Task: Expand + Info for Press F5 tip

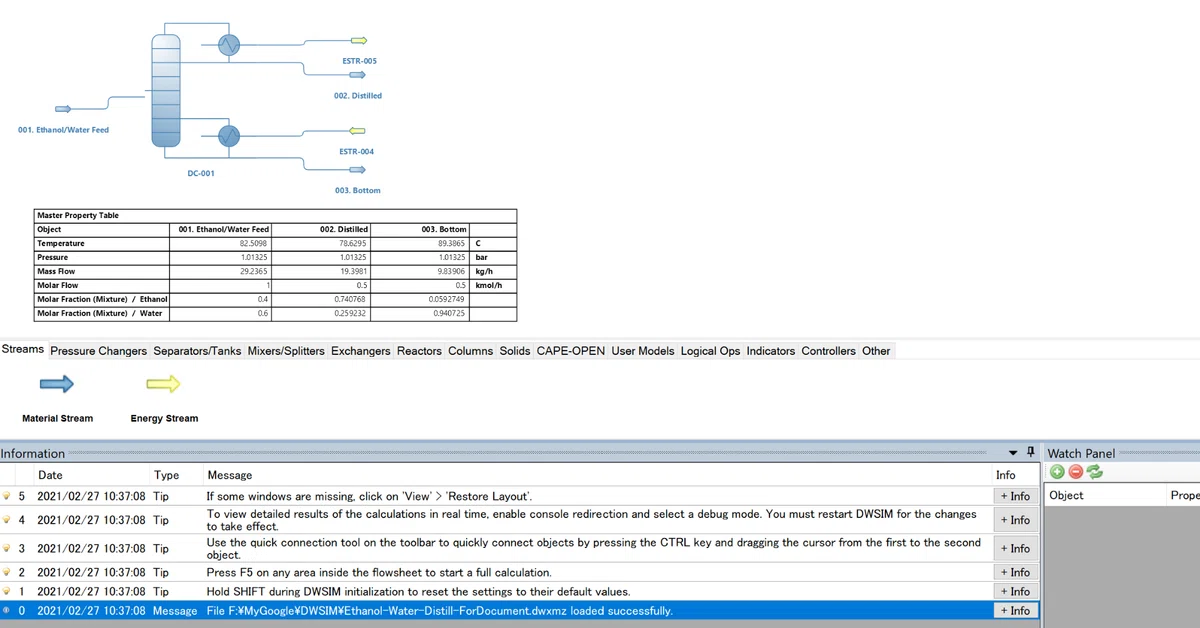Action: (x=1015, y=572)
